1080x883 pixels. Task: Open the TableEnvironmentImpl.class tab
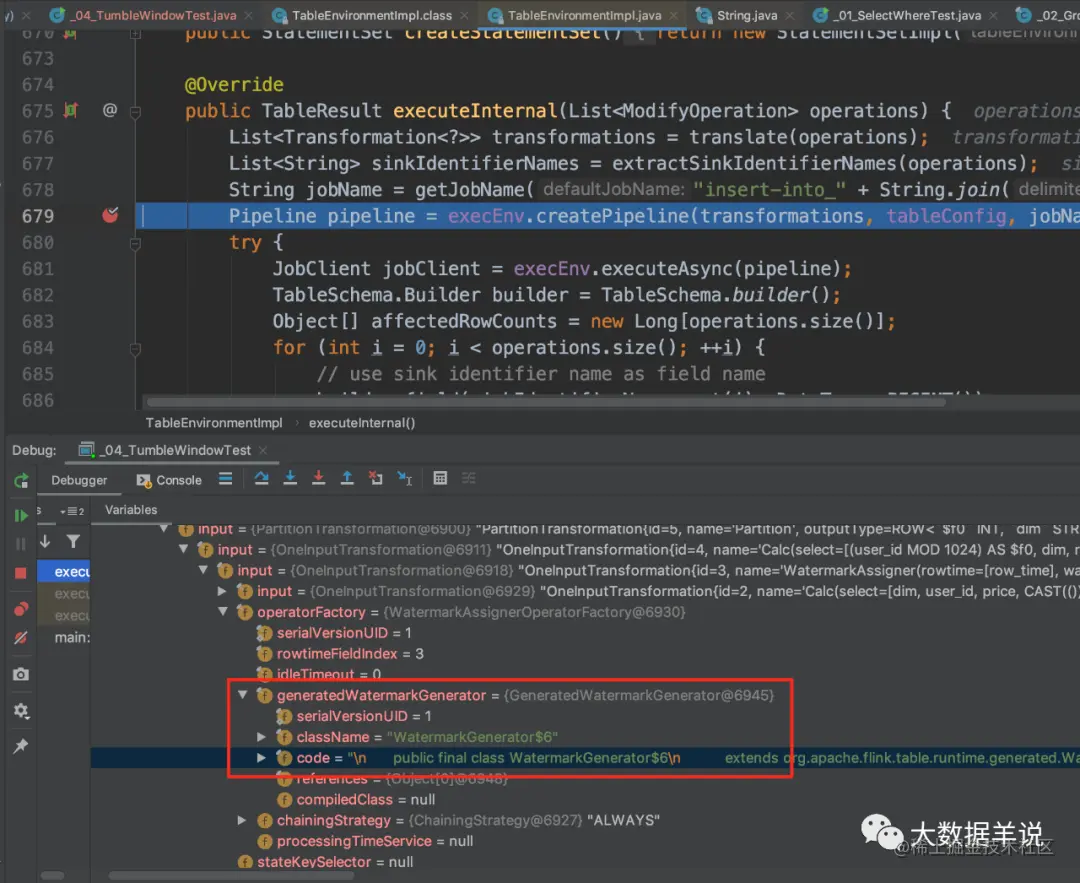pos(372,15)
